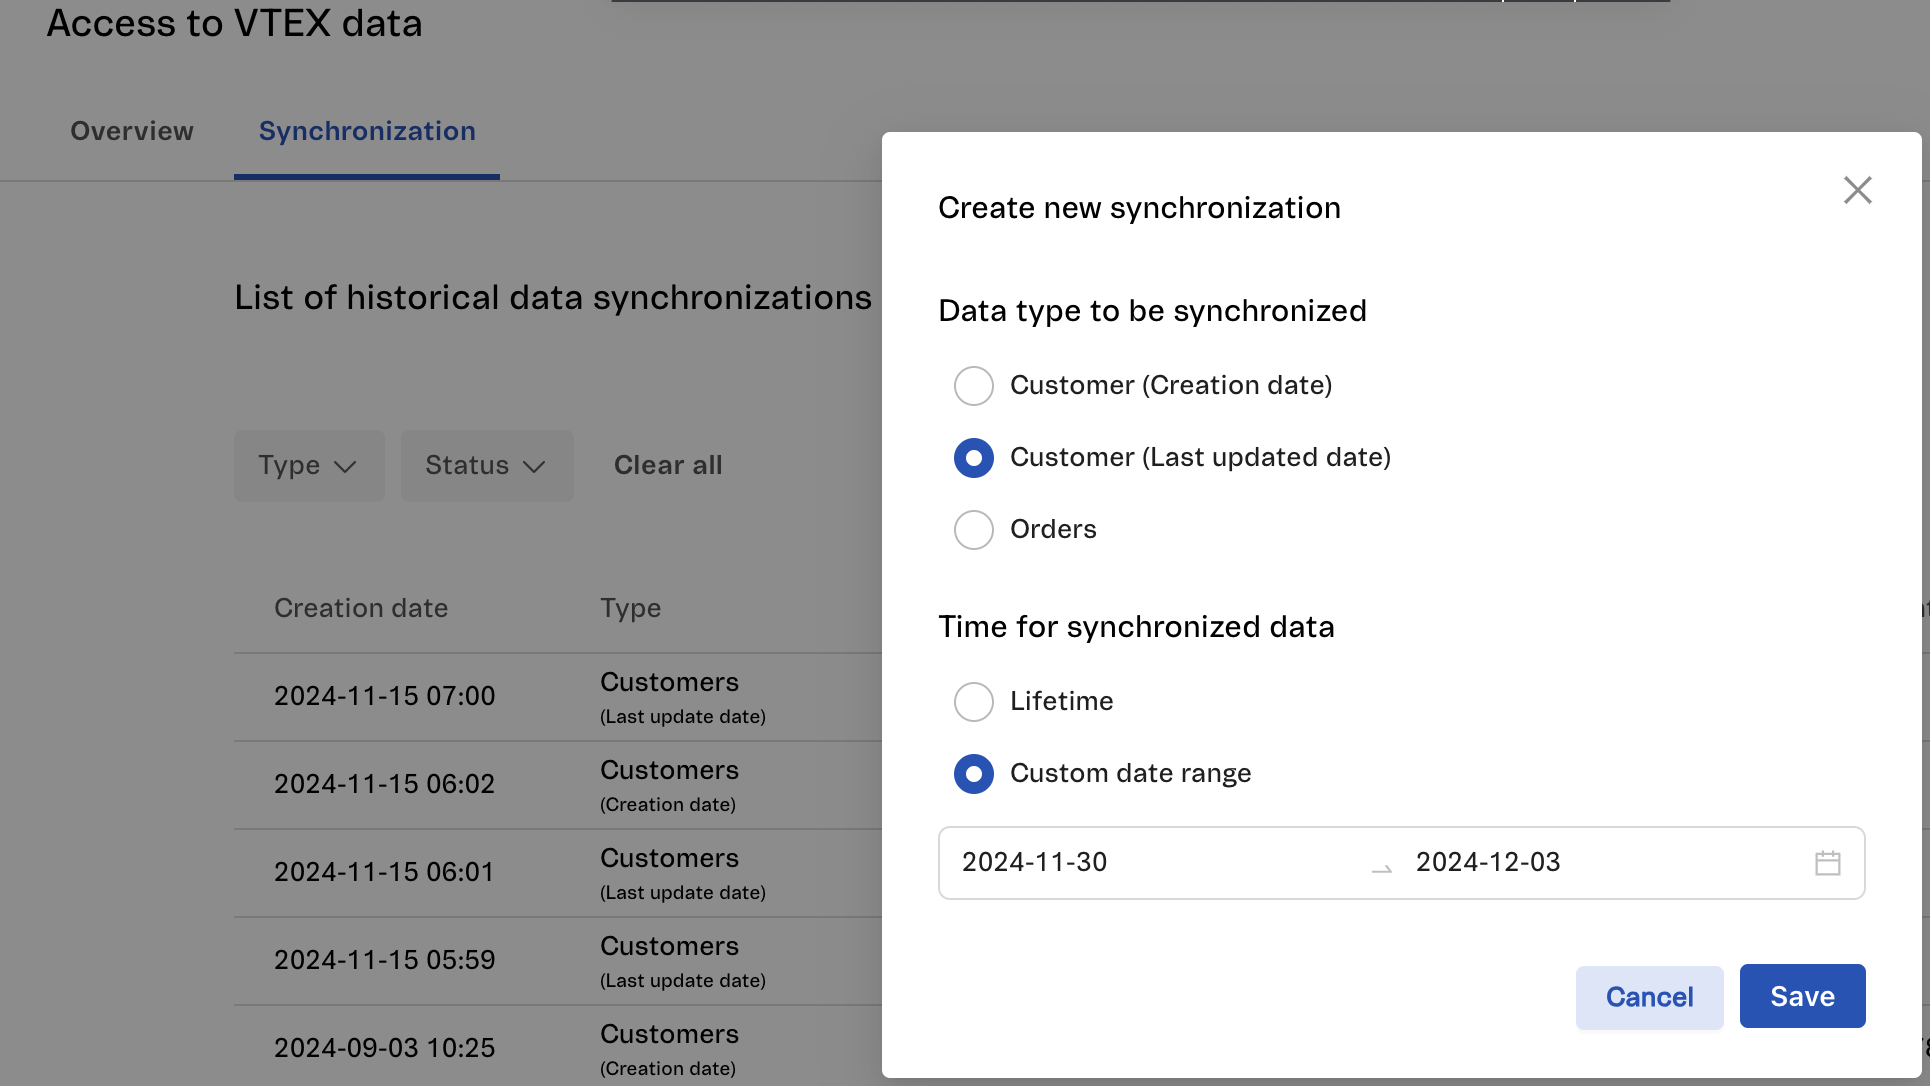
Task: Select Lifetime synchronization time
Action: pos(973,702)
